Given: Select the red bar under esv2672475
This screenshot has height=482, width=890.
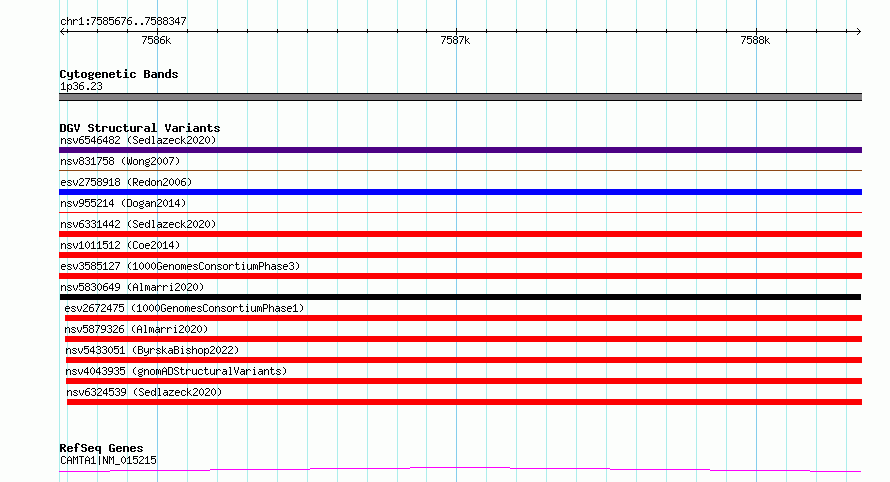Looking at the screenshot, I should (463, 318).
